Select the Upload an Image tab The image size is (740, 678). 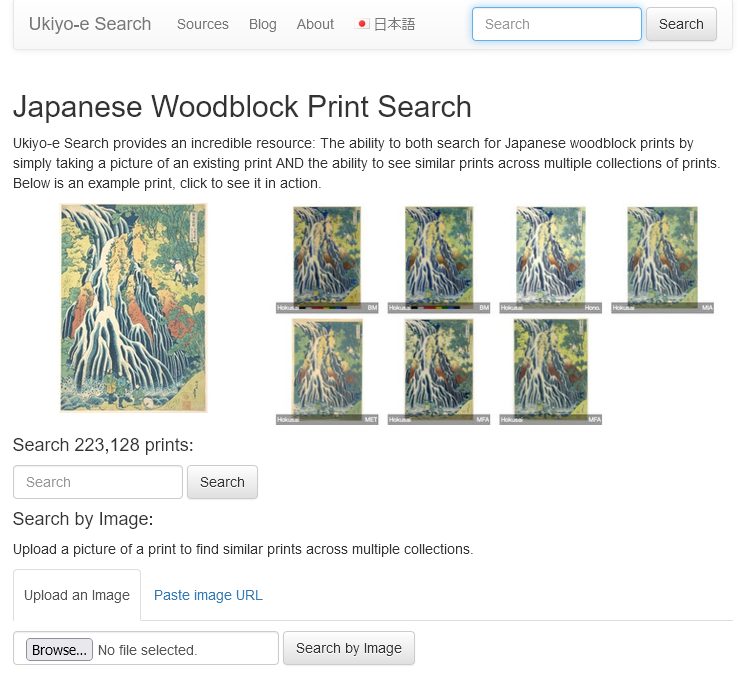point(77,595)
